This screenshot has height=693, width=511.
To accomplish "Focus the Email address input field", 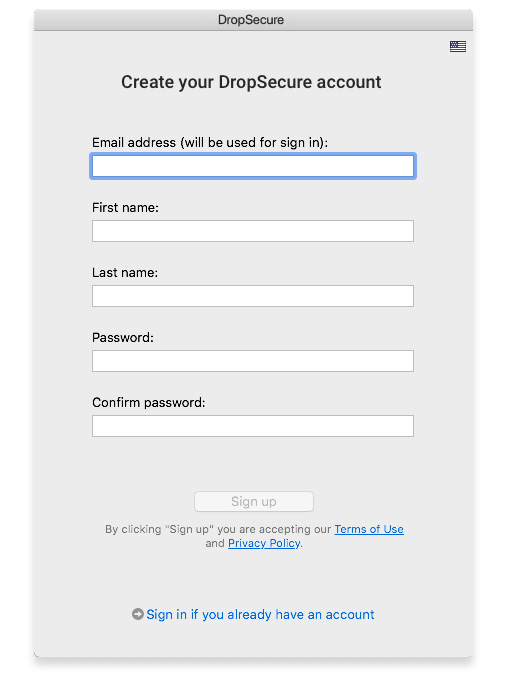I will coord(253,166).
